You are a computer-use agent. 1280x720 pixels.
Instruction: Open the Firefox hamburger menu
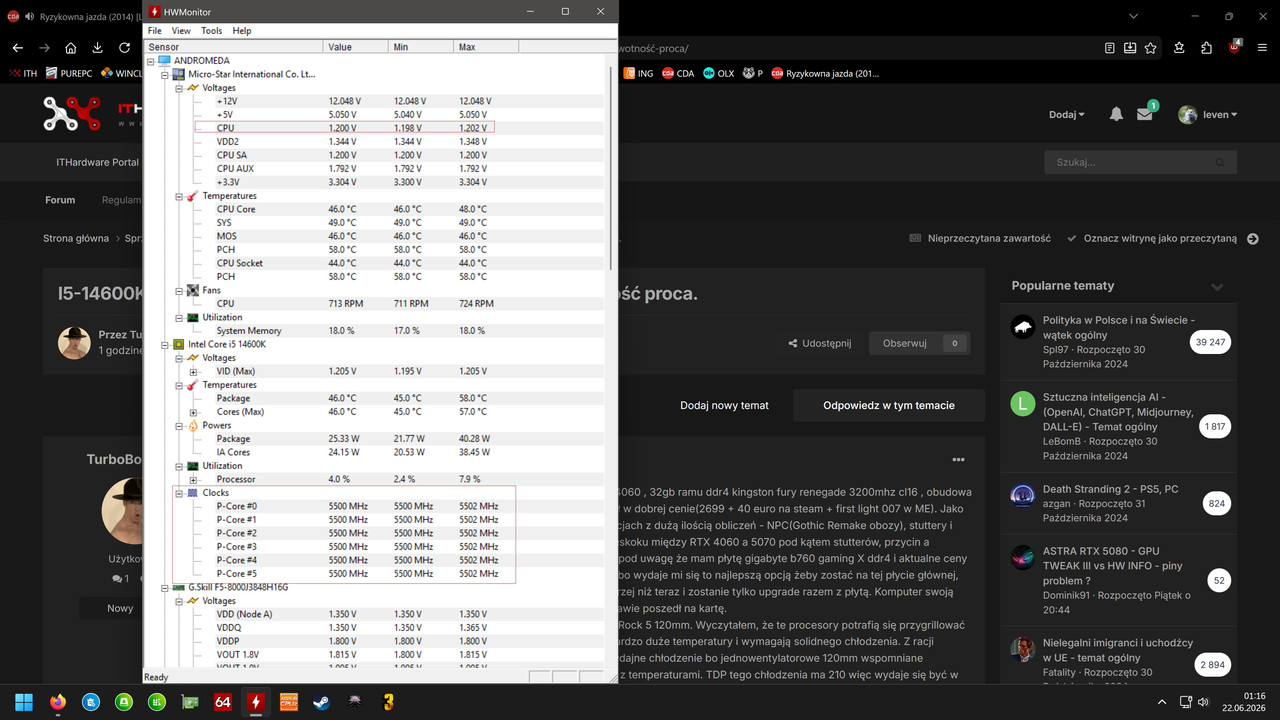point(1262,48)
